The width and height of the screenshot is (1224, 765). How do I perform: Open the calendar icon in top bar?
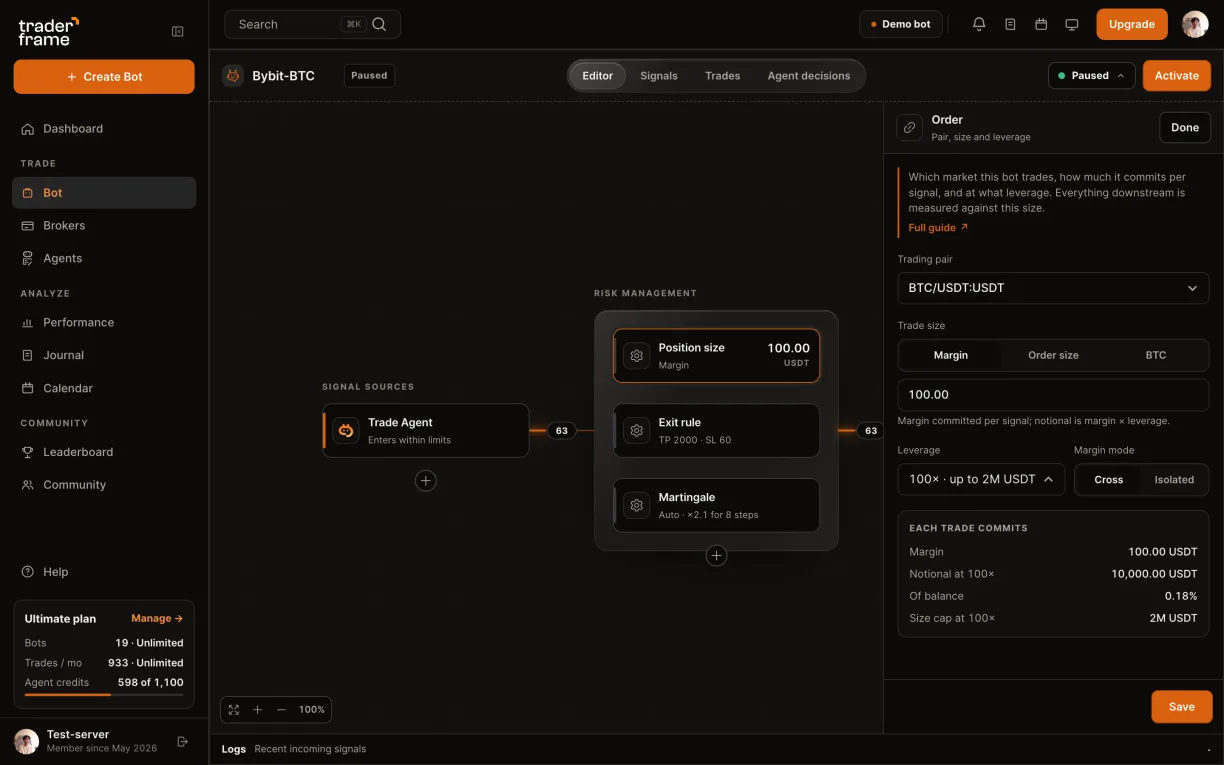click(1041, 24)
